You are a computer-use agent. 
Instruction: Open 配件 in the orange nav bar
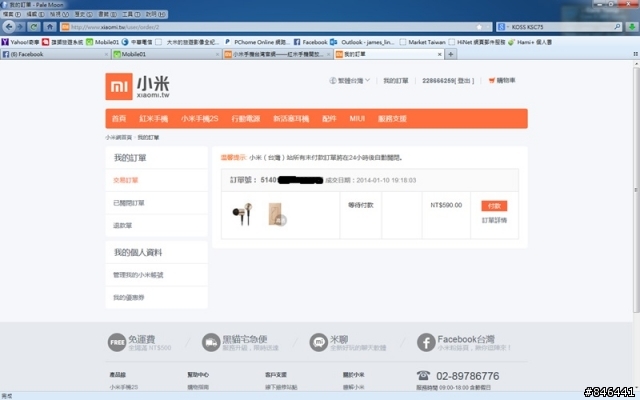[x=329, y=119]
